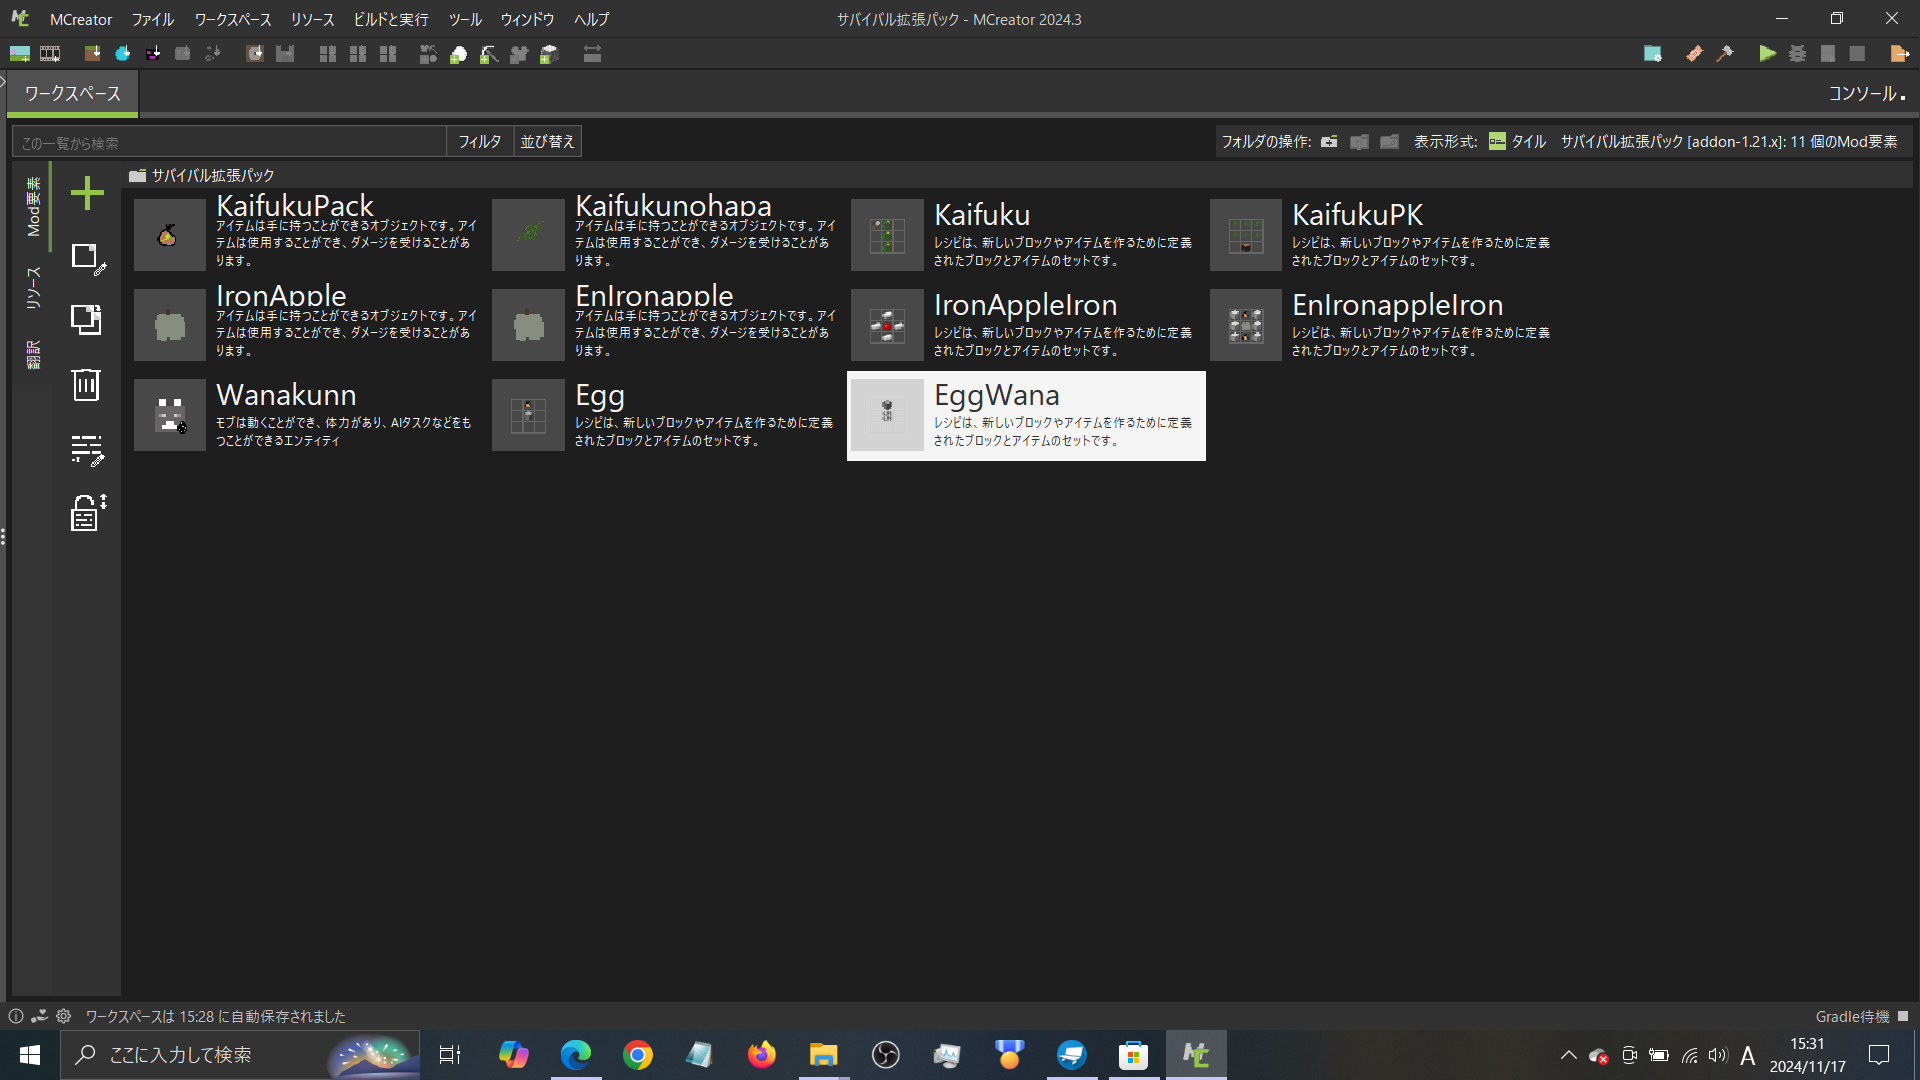The image size is (1920, 1080).
Task: Open the Windows Start menu
Action: 30,1055
